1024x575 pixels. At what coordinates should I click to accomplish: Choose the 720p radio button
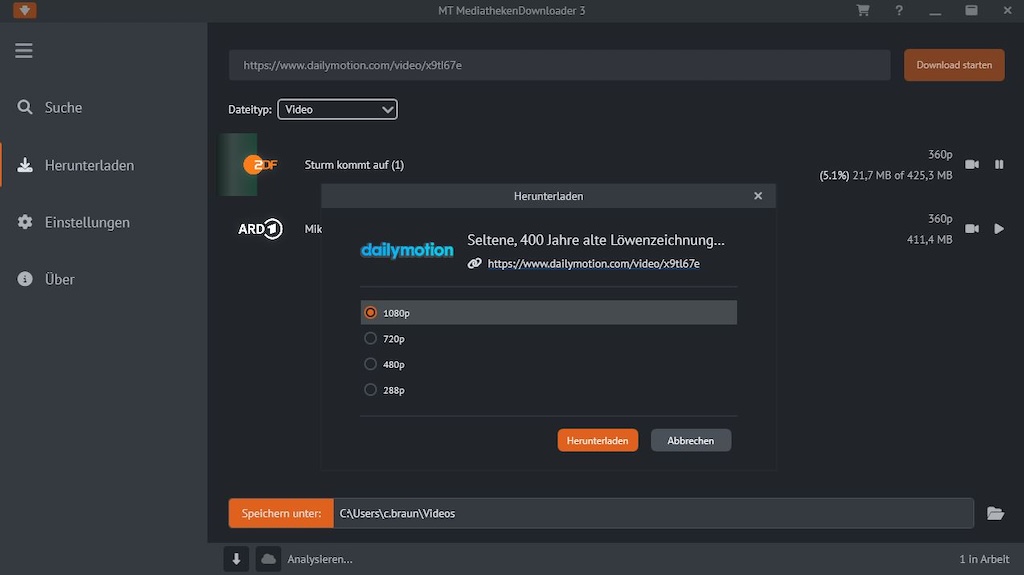point(371,339)
